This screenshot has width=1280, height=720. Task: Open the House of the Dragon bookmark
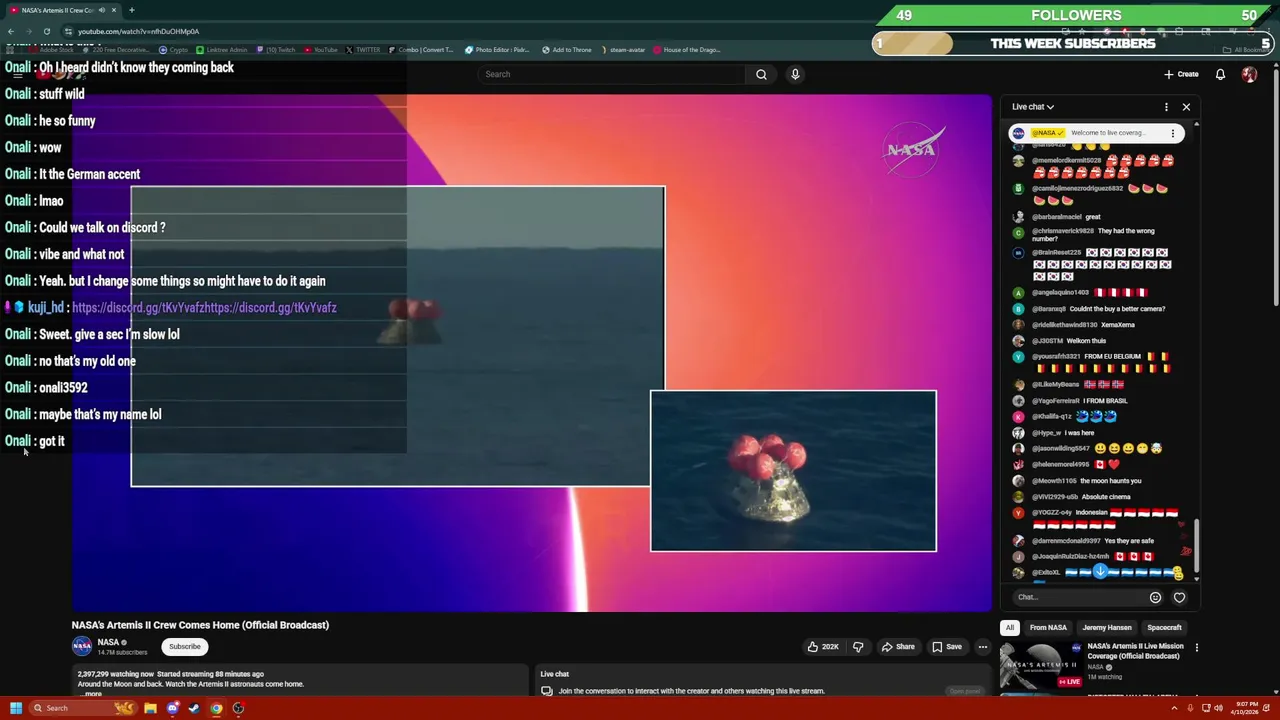(x=686, y=50)
